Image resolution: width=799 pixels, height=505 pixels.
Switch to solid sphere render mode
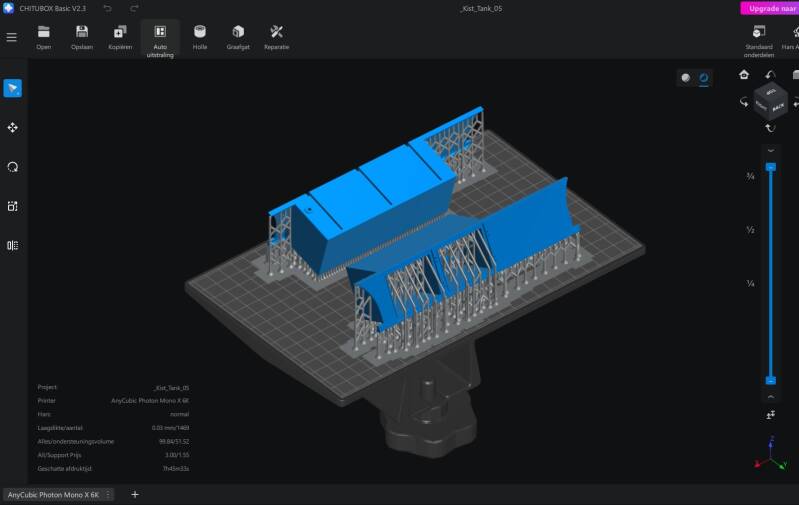(x=686, y=77)
